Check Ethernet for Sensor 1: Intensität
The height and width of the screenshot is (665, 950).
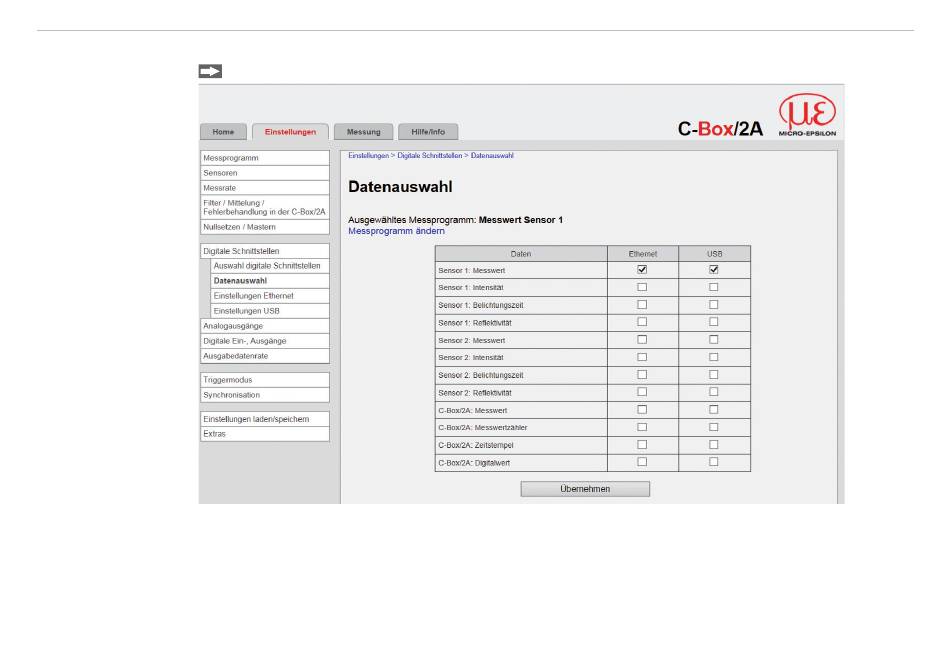coord(642,287)
